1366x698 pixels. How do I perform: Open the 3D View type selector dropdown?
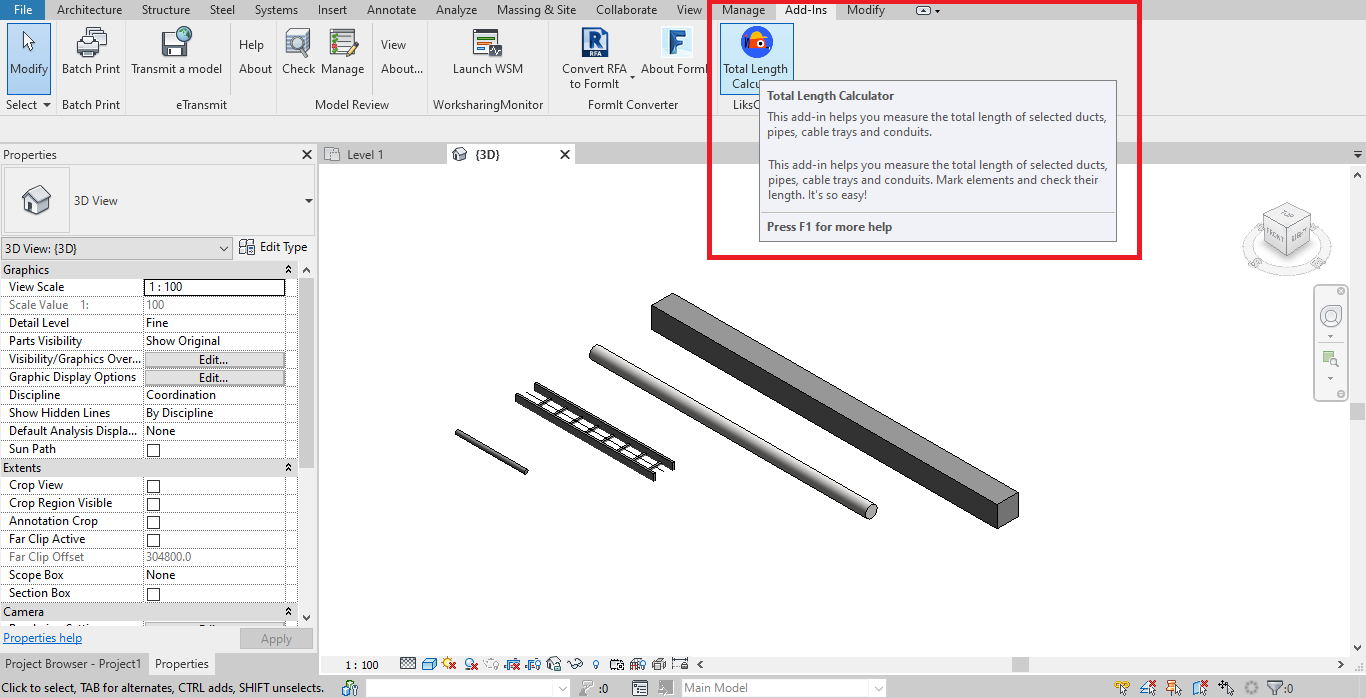click(x=309, y=201)
